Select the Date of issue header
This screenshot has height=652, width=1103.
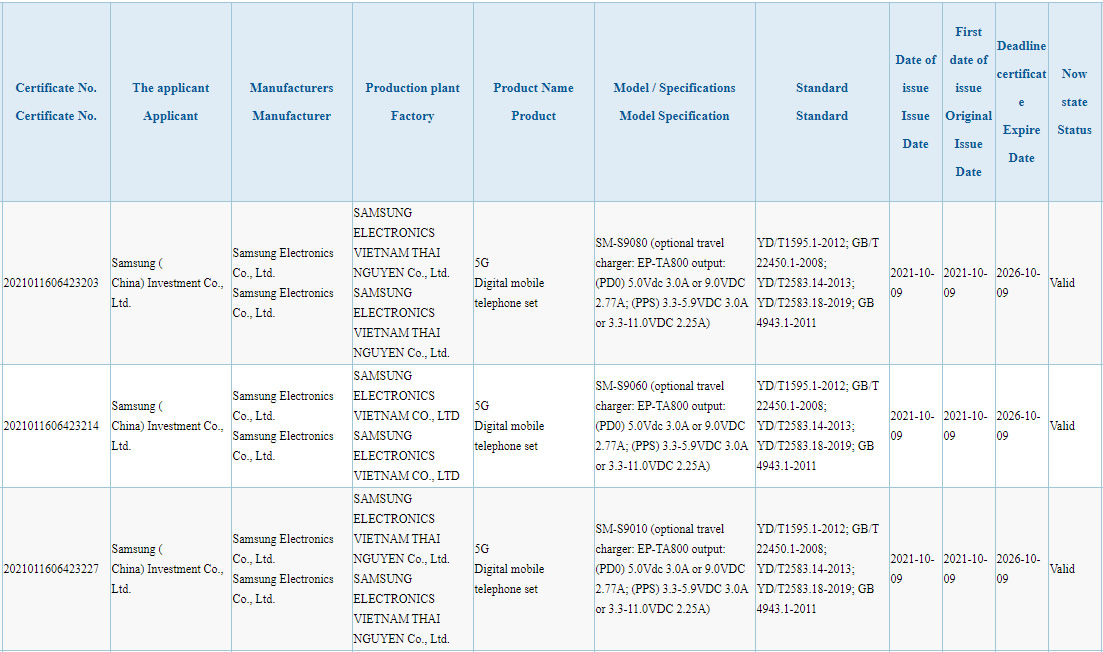pos(916,102)
